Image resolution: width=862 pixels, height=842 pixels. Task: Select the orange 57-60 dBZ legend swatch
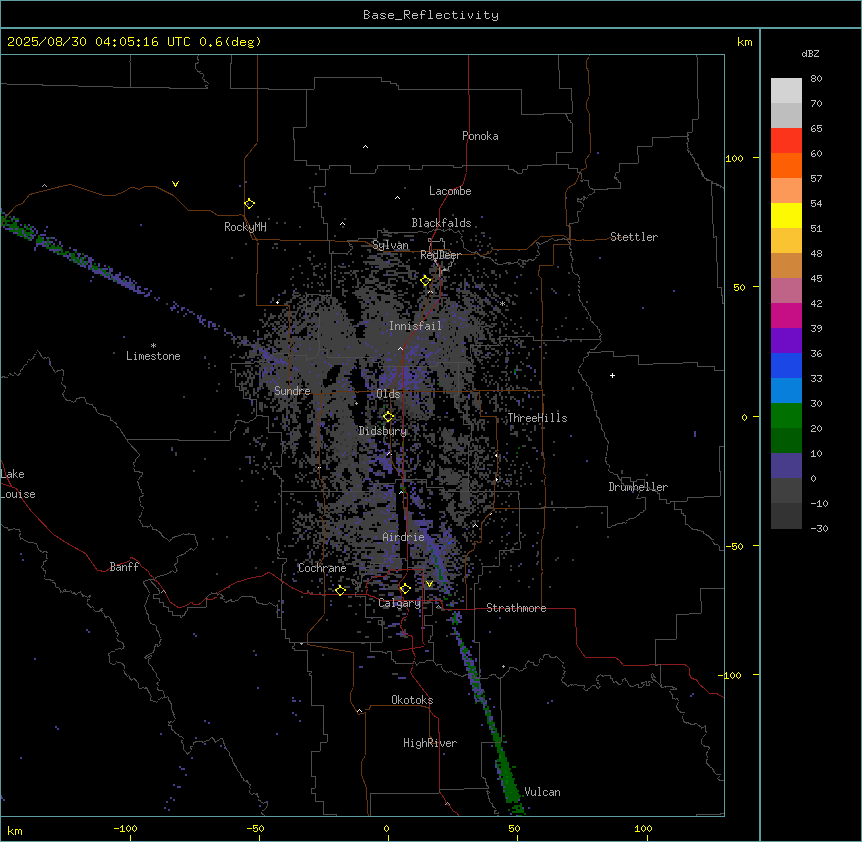coord(786,165)
